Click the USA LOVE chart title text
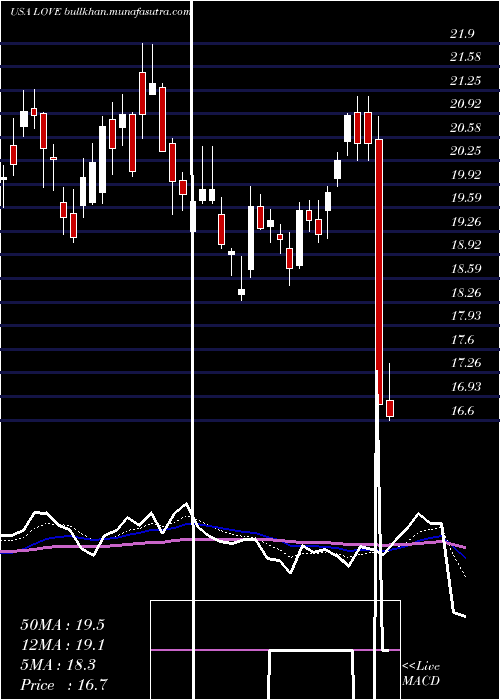 coord(37,12)
